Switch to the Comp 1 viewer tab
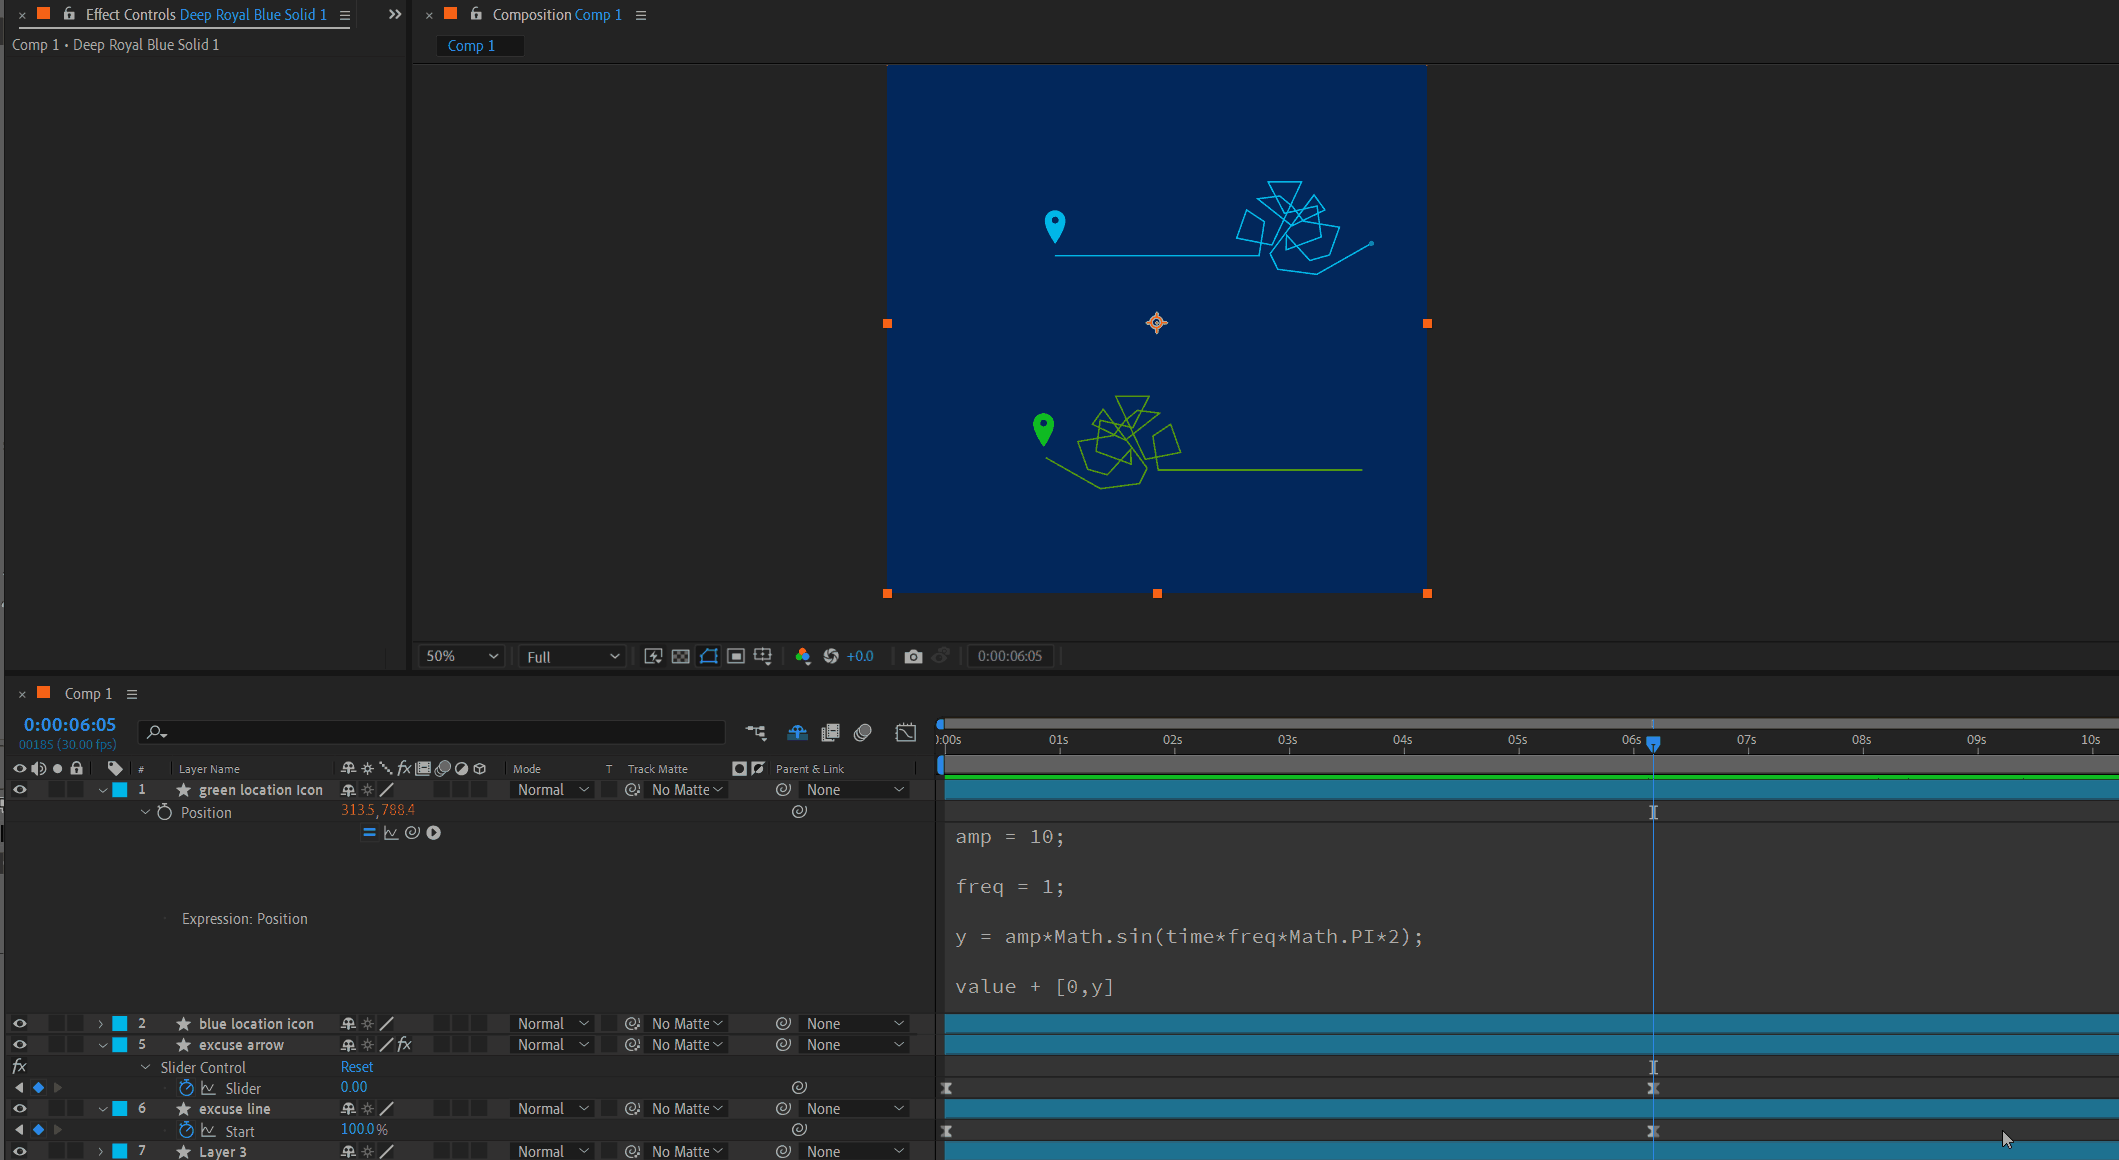This screenshot has width=2119, height=1160. pos(471,46)
